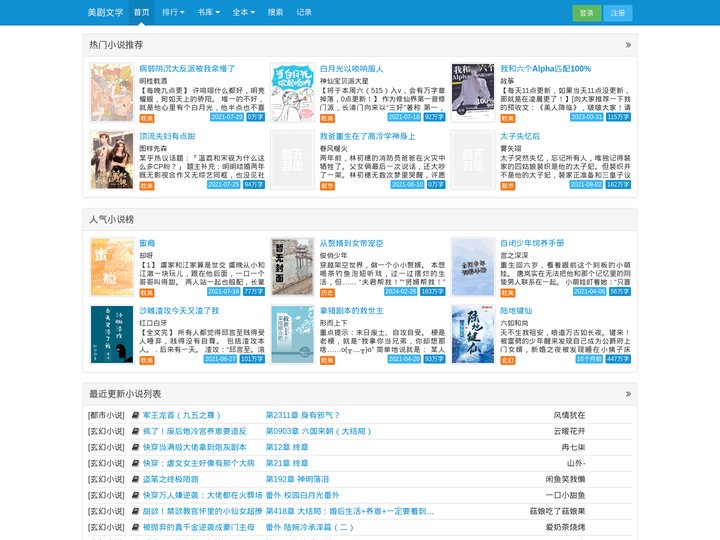The height and width of the screenshot is (540, 720).
Task: Open the cover thumbnail of 顶流夫妇有点甜
Action: click(112, 160)
